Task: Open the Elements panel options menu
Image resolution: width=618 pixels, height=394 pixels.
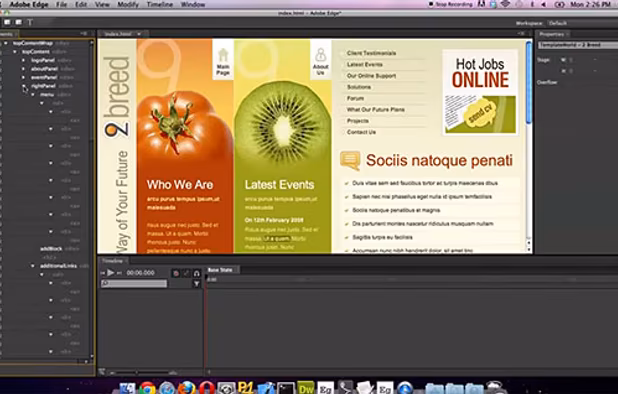Action: tap(84, 33)
